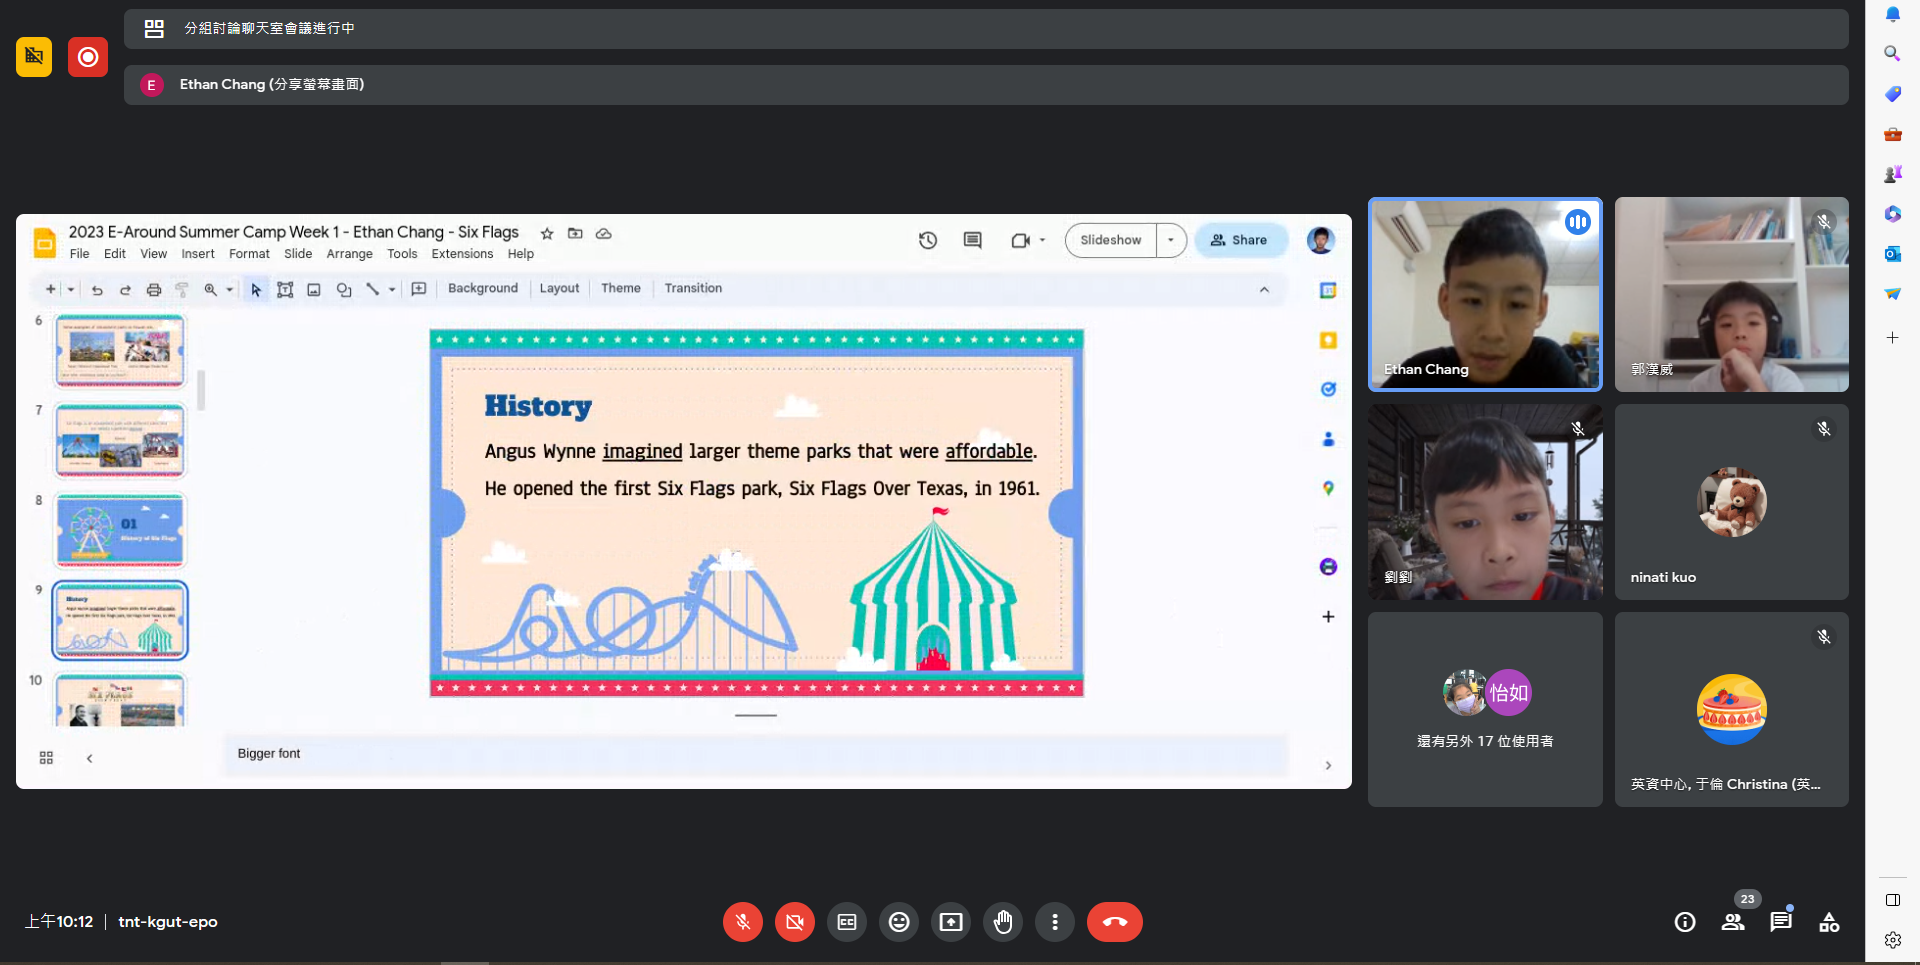Turn on camera in Meet controls
Screen dimensions: 1920x965
[x=795, y=922]
